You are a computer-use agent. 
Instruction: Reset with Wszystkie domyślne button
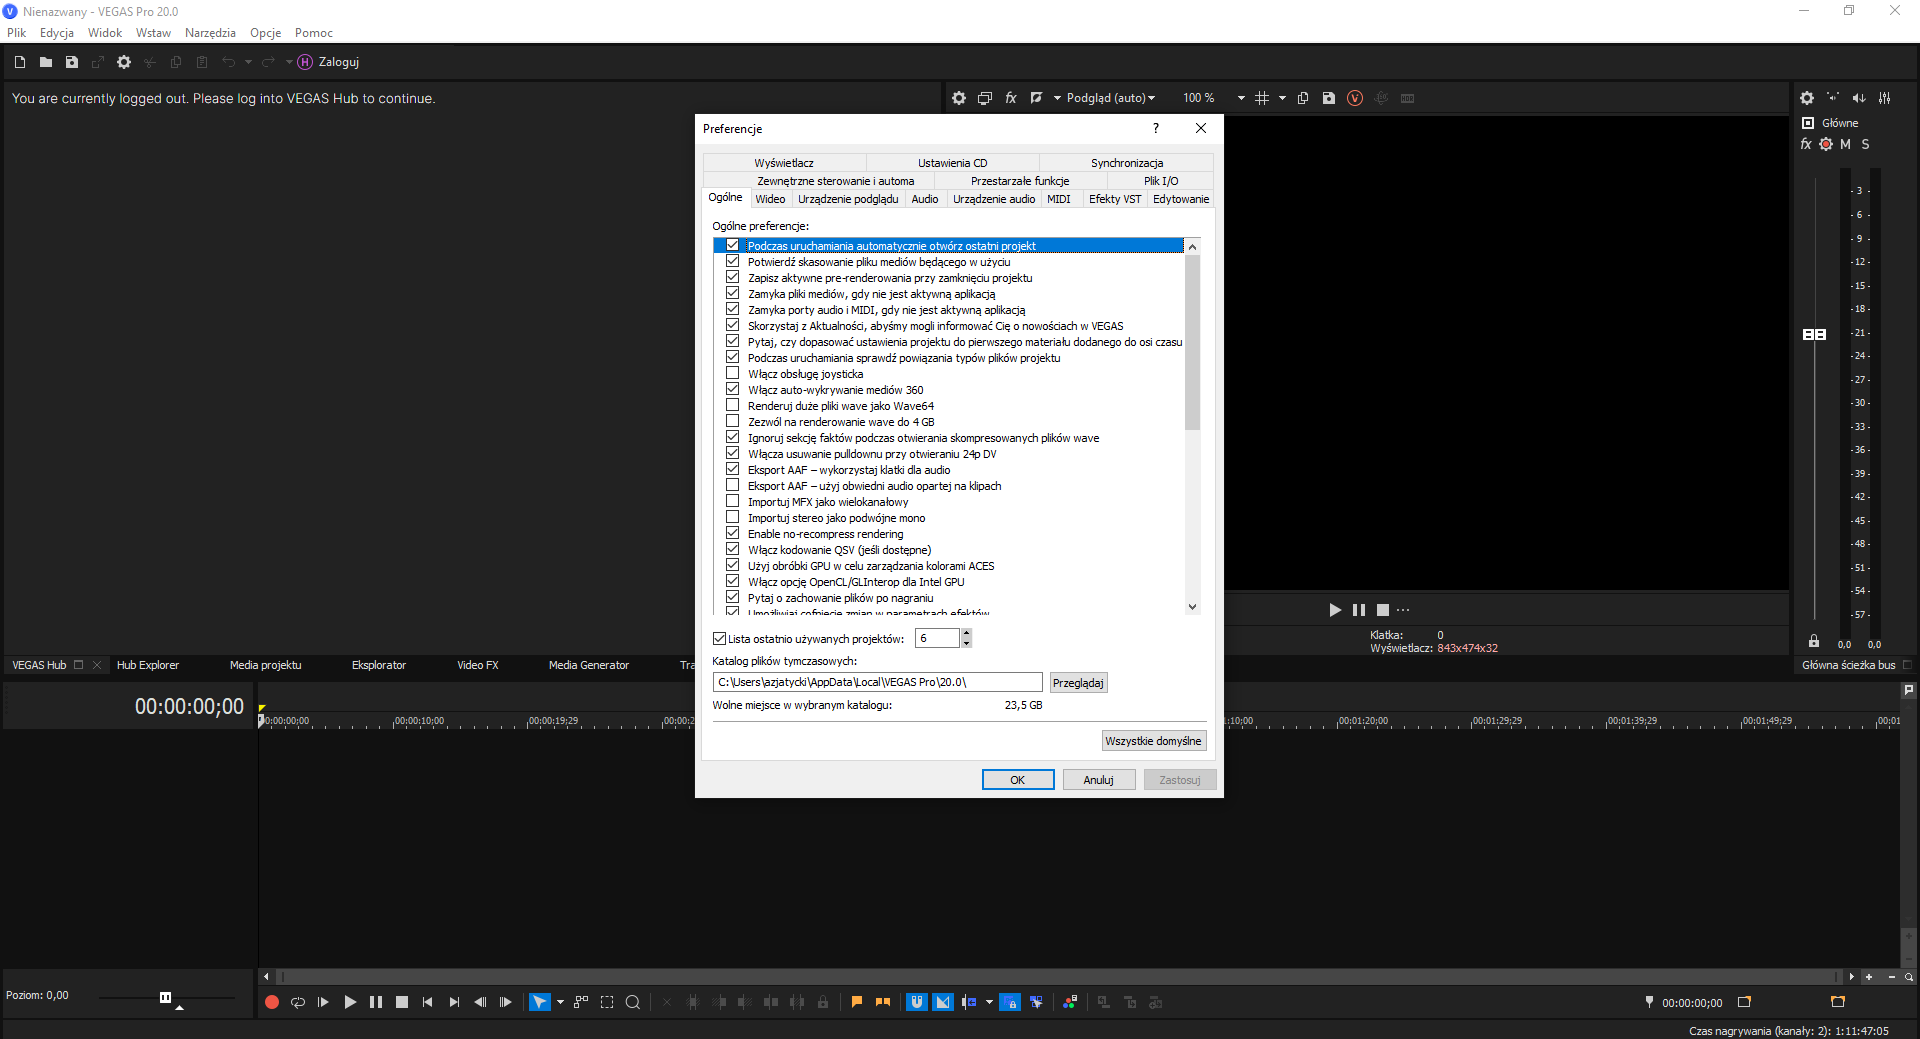pyautogui.click(x=1154, y=741)
